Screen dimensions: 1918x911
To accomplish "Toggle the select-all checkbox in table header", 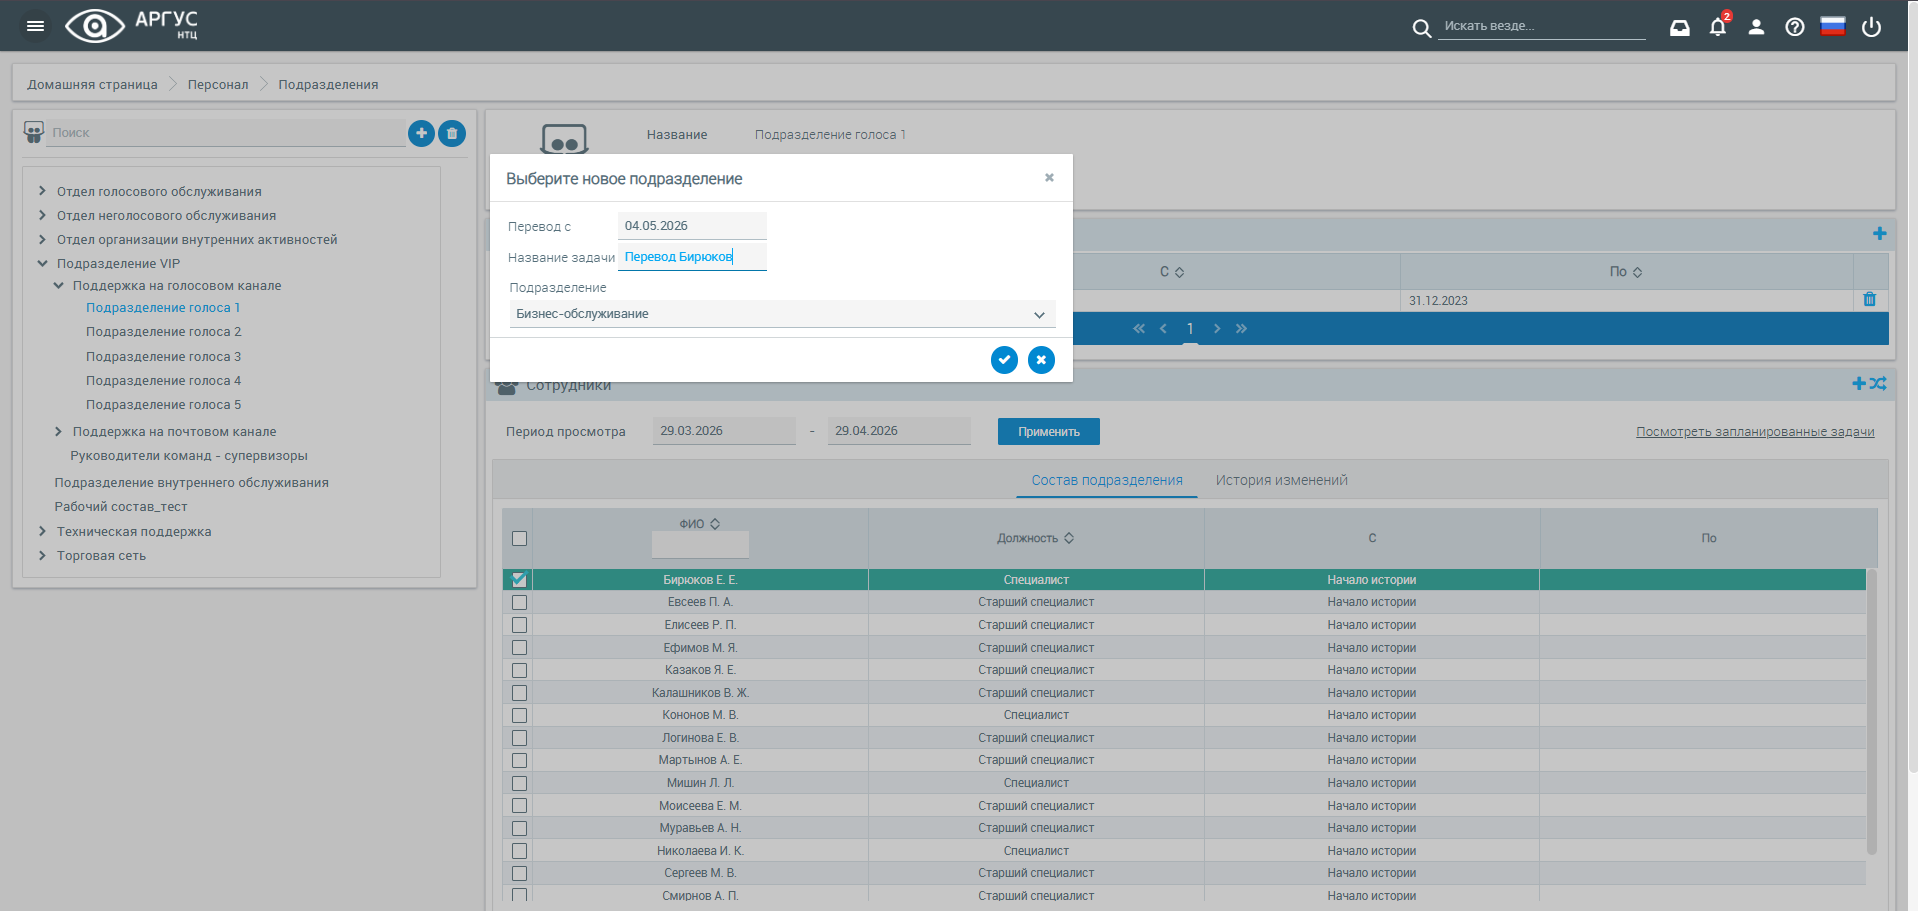I will click(x=519, y=538).
